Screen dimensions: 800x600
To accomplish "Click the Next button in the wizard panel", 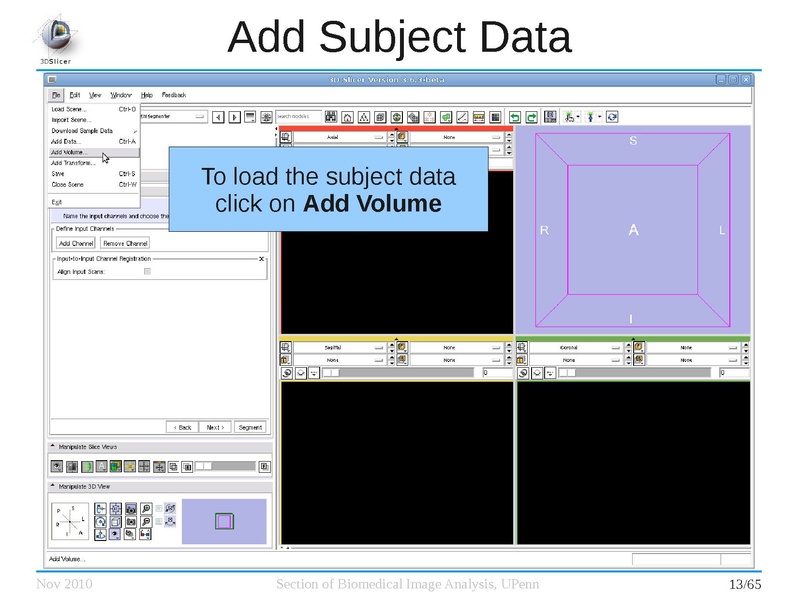I will point(213,427).
